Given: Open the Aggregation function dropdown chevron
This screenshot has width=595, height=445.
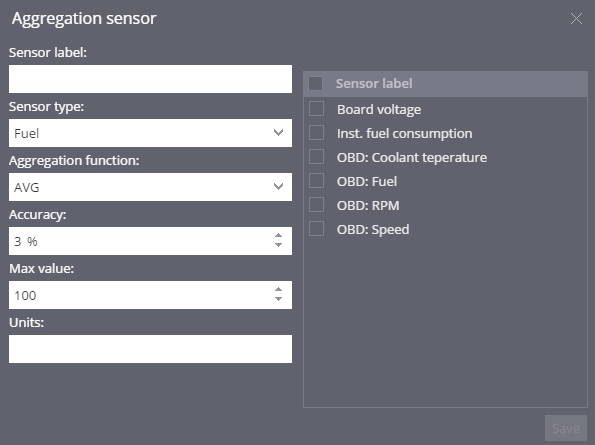Looking at the screenshot, I should pos(279,186).
